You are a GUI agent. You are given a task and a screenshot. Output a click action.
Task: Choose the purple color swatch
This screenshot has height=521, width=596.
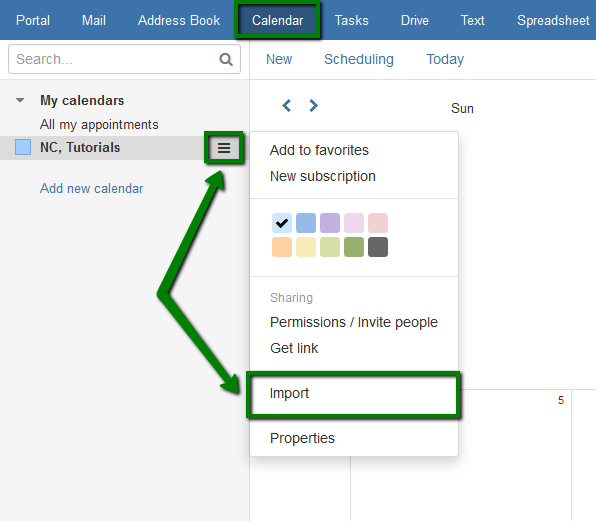[330, 223]
